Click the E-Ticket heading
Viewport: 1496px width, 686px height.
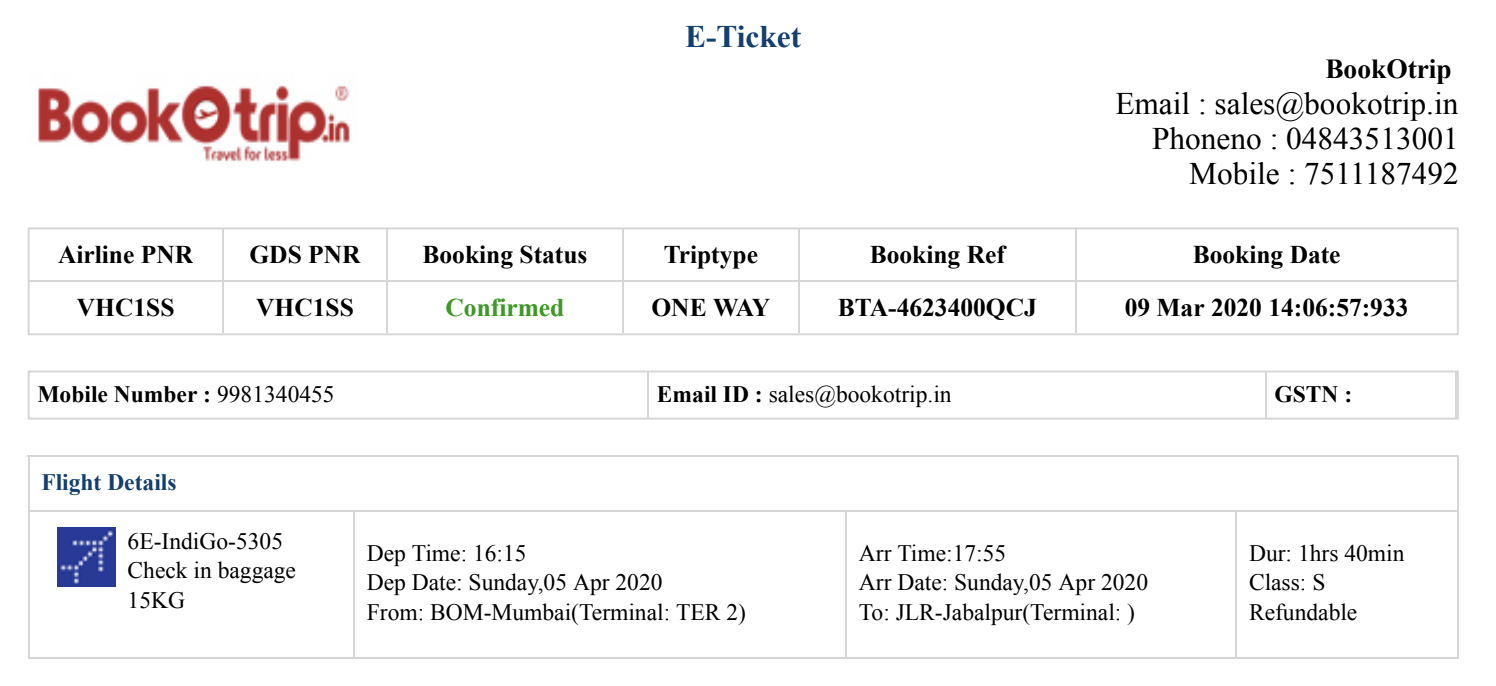click(x=743, y=38)
